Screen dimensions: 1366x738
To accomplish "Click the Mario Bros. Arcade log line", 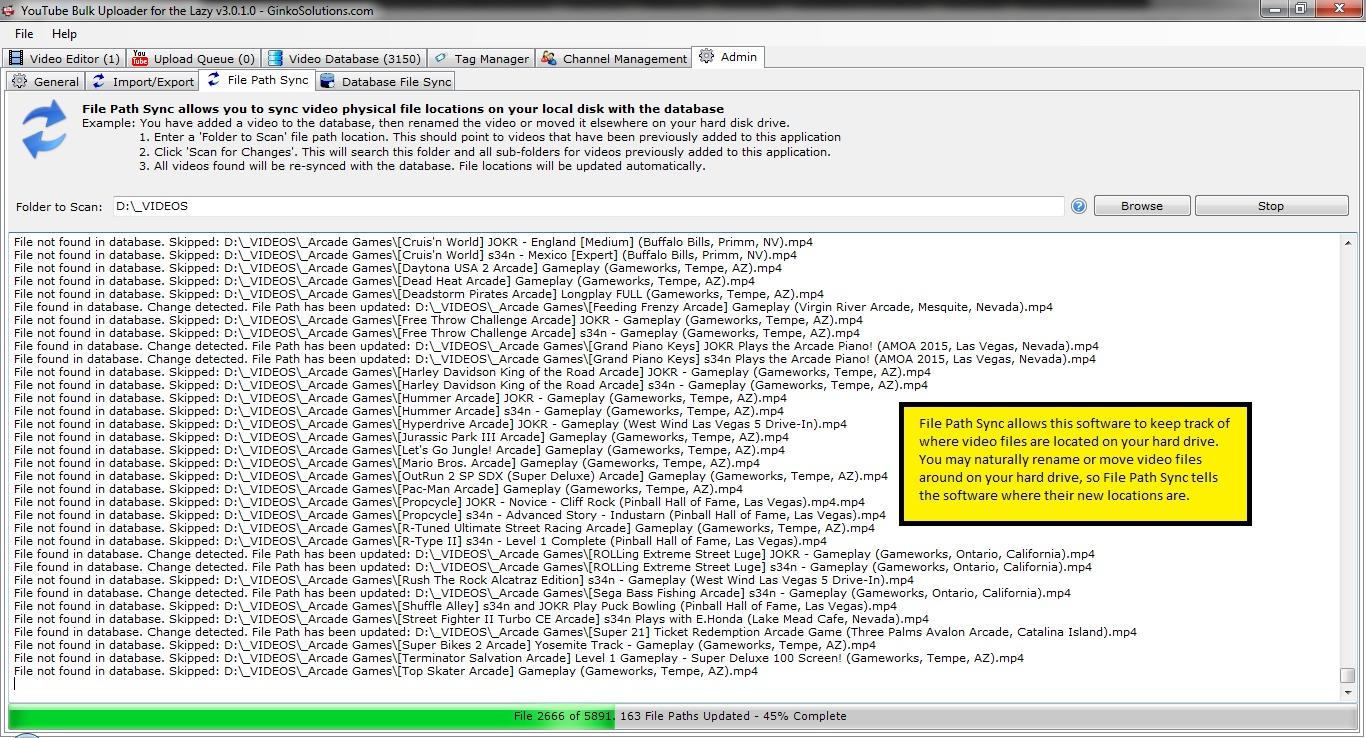I will [x=387, y=463].
